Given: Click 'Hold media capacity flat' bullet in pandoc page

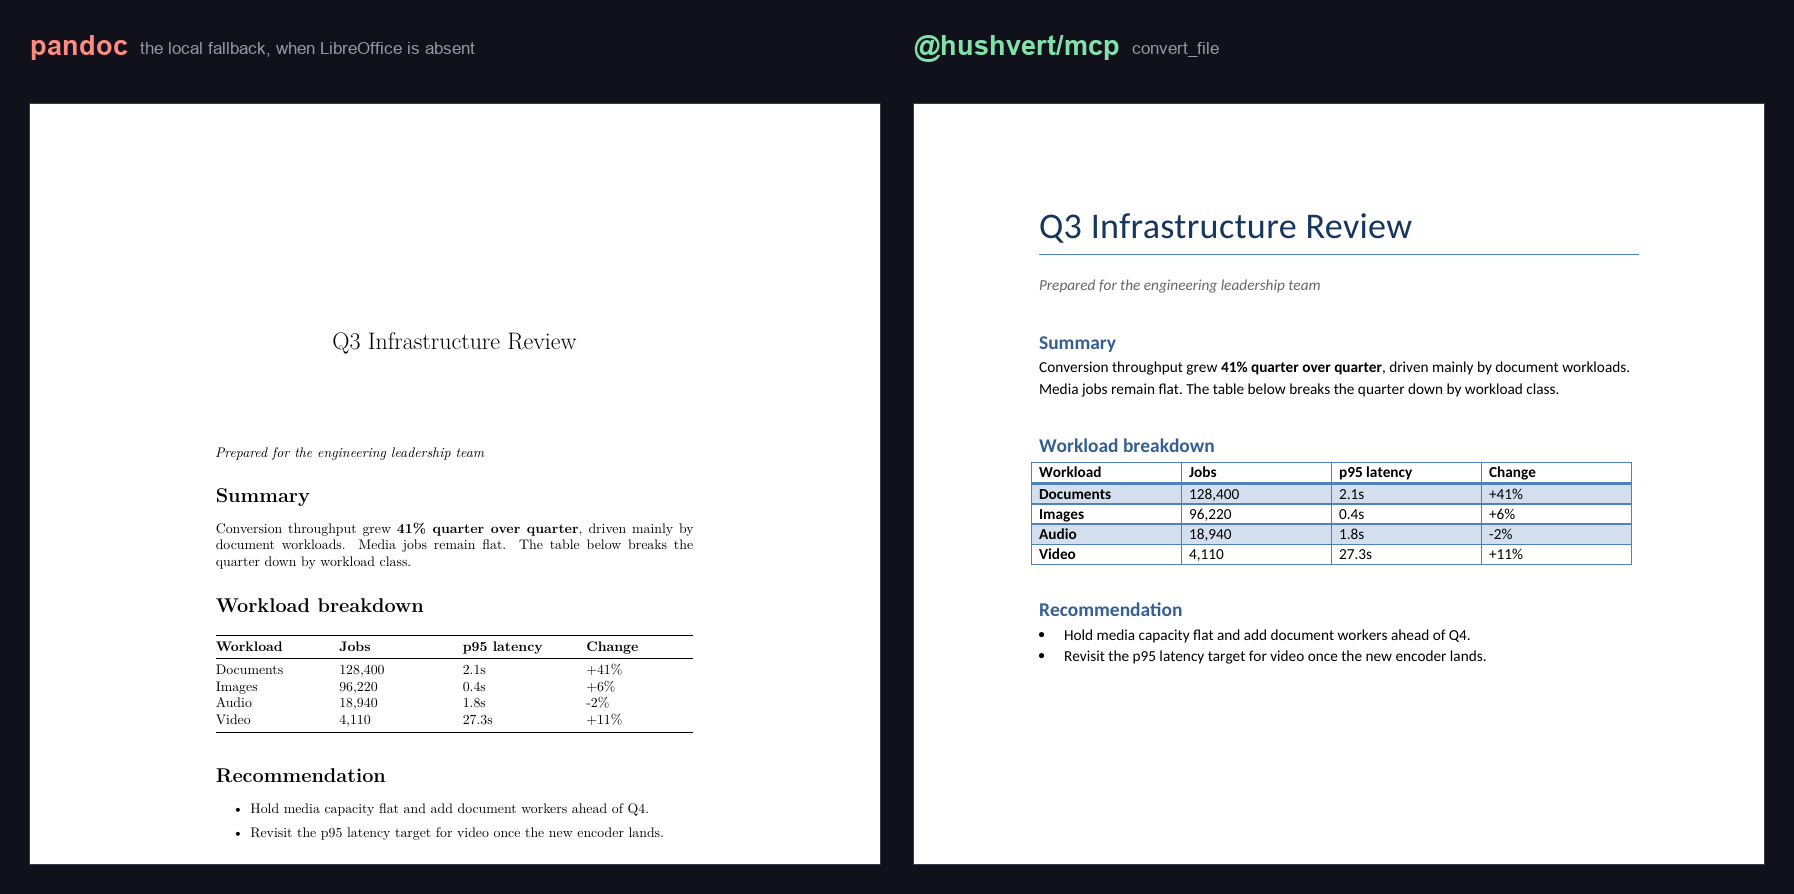Looking at the screenshot, I should click(x=449, y=809).
